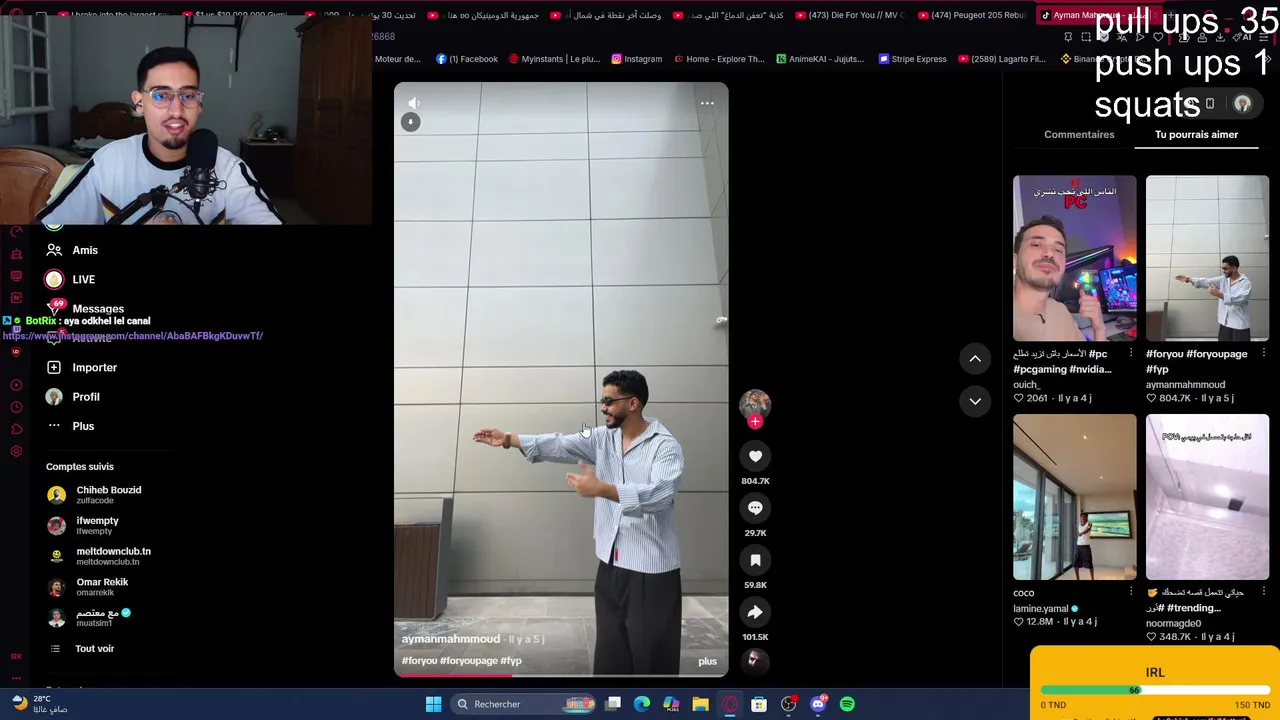The width and height of the screenshot is (1280, 720).
Task: Open the Opera sidebar history clock icon
Action: [x=16, y=407]
